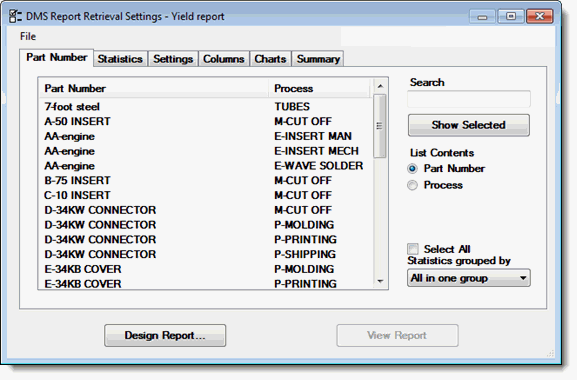Click the list scroll up arrow

click(x=380, y=86)
